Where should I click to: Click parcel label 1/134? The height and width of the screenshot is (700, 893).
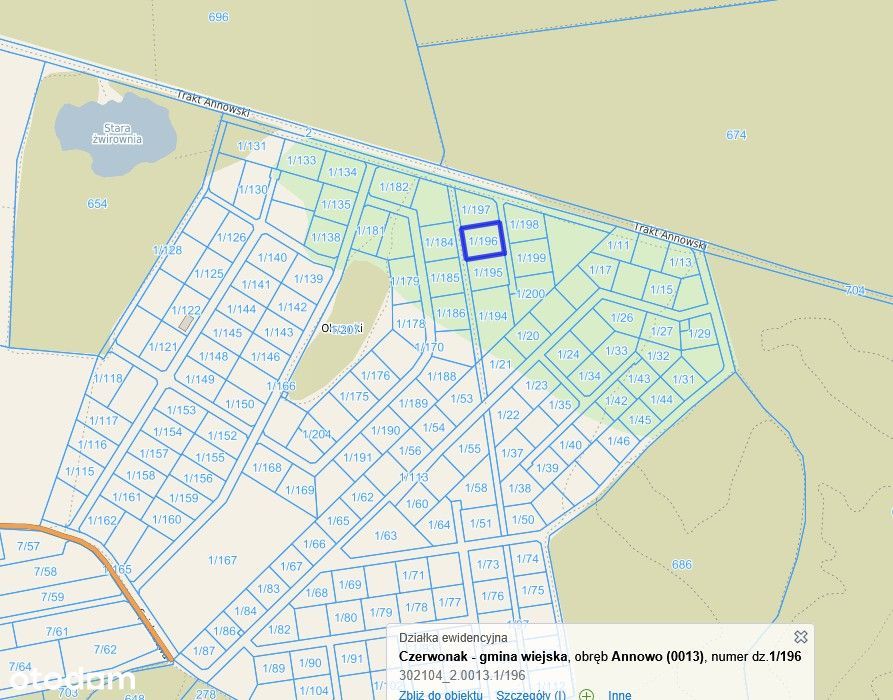[x=342, y=172]
